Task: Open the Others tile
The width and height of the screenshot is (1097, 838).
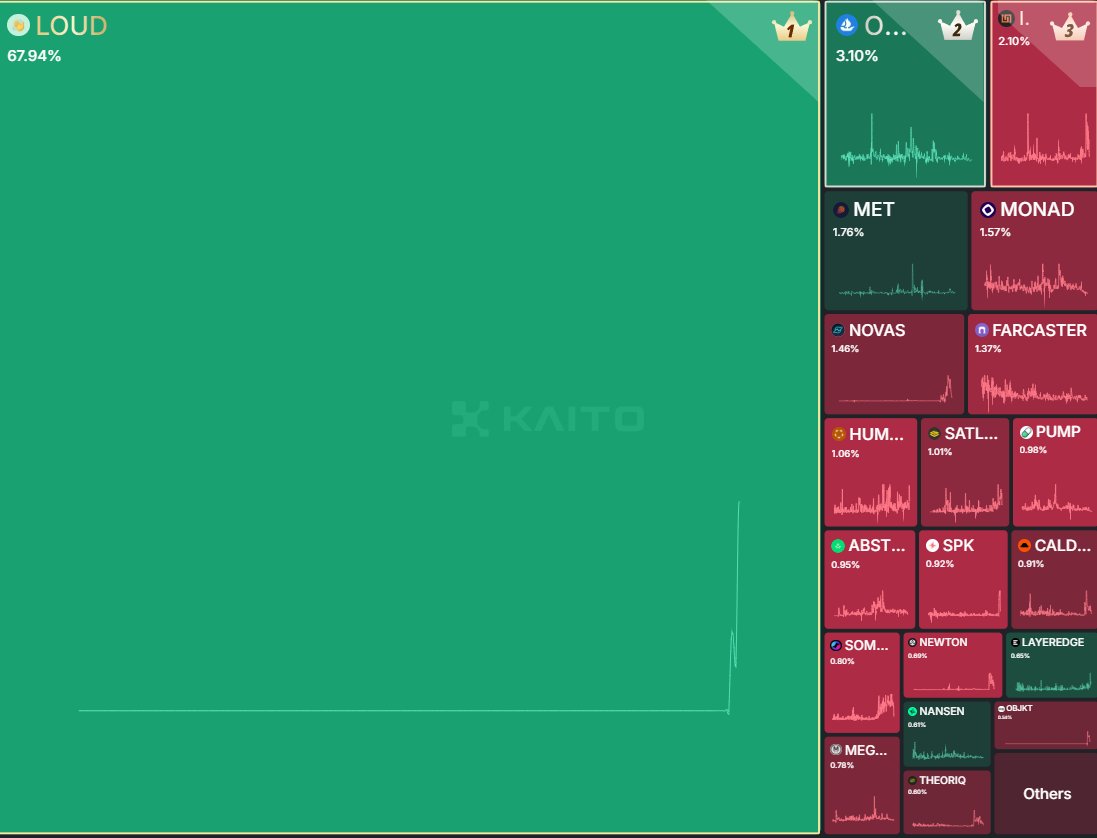Action: [x=1046, y=793]
